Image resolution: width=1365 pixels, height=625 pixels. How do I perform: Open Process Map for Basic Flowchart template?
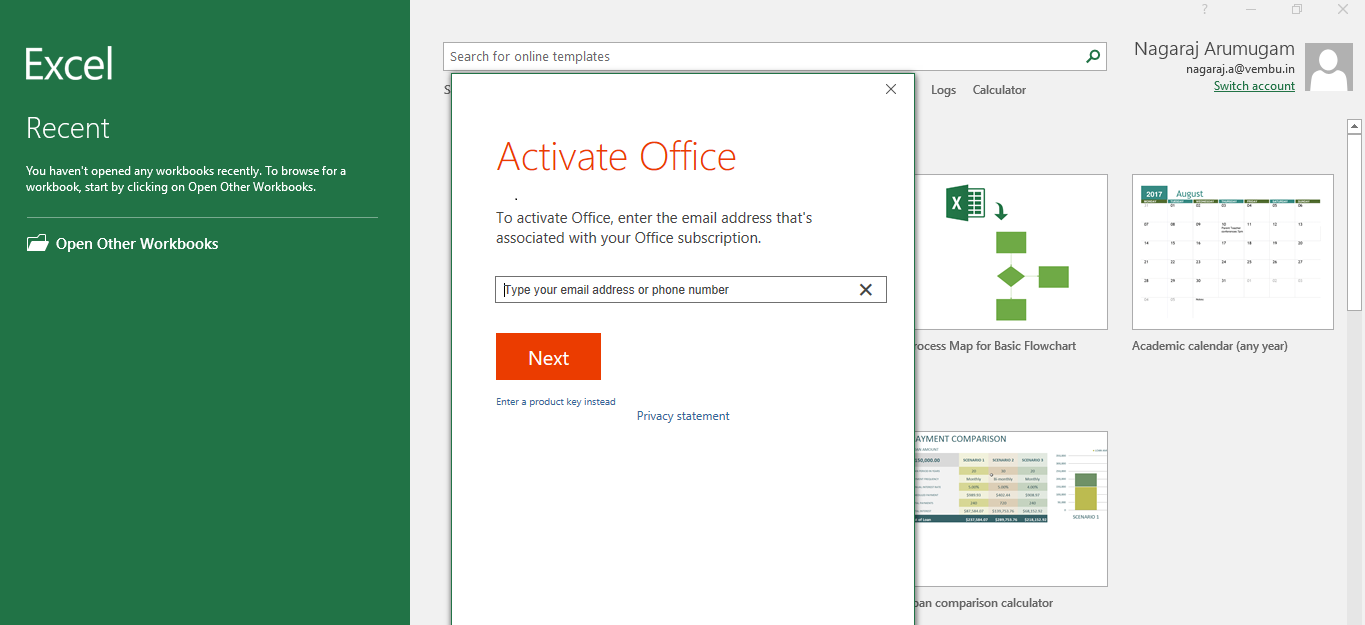pyautogui.click(x=1010, y=252)
